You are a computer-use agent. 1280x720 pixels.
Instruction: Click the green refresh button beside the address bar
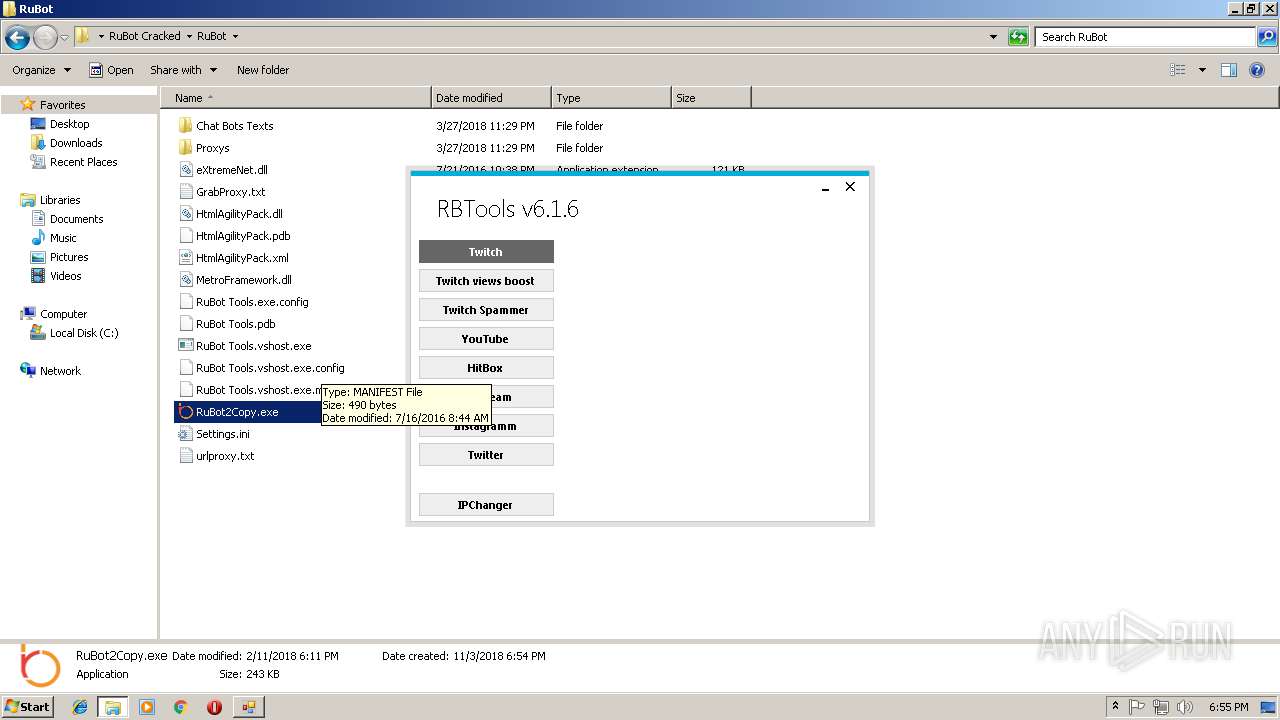(x=1018, y=37)
